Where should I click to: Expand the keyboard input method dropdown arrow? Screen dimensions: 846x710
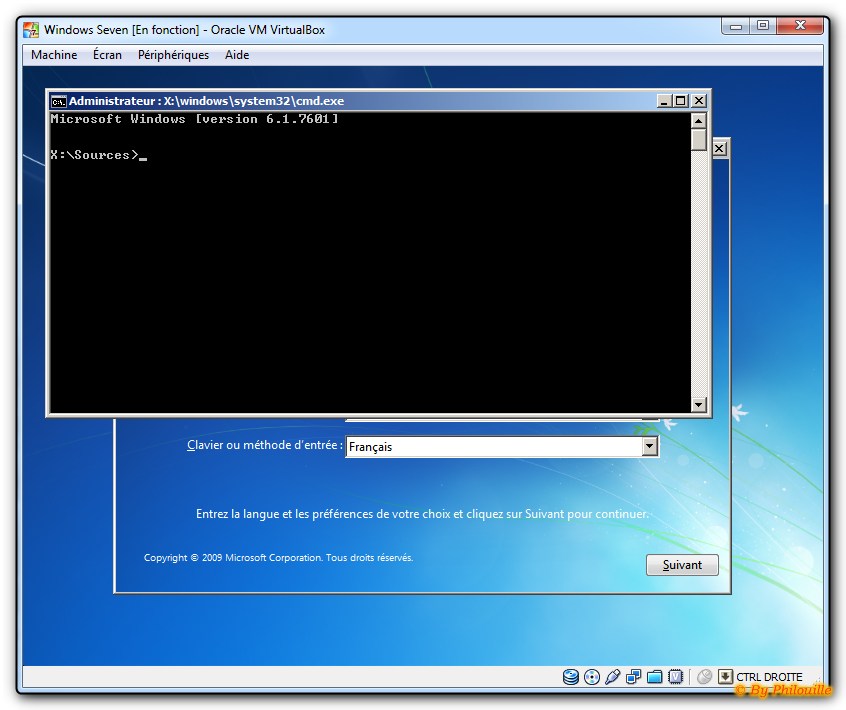pos(650,447)
